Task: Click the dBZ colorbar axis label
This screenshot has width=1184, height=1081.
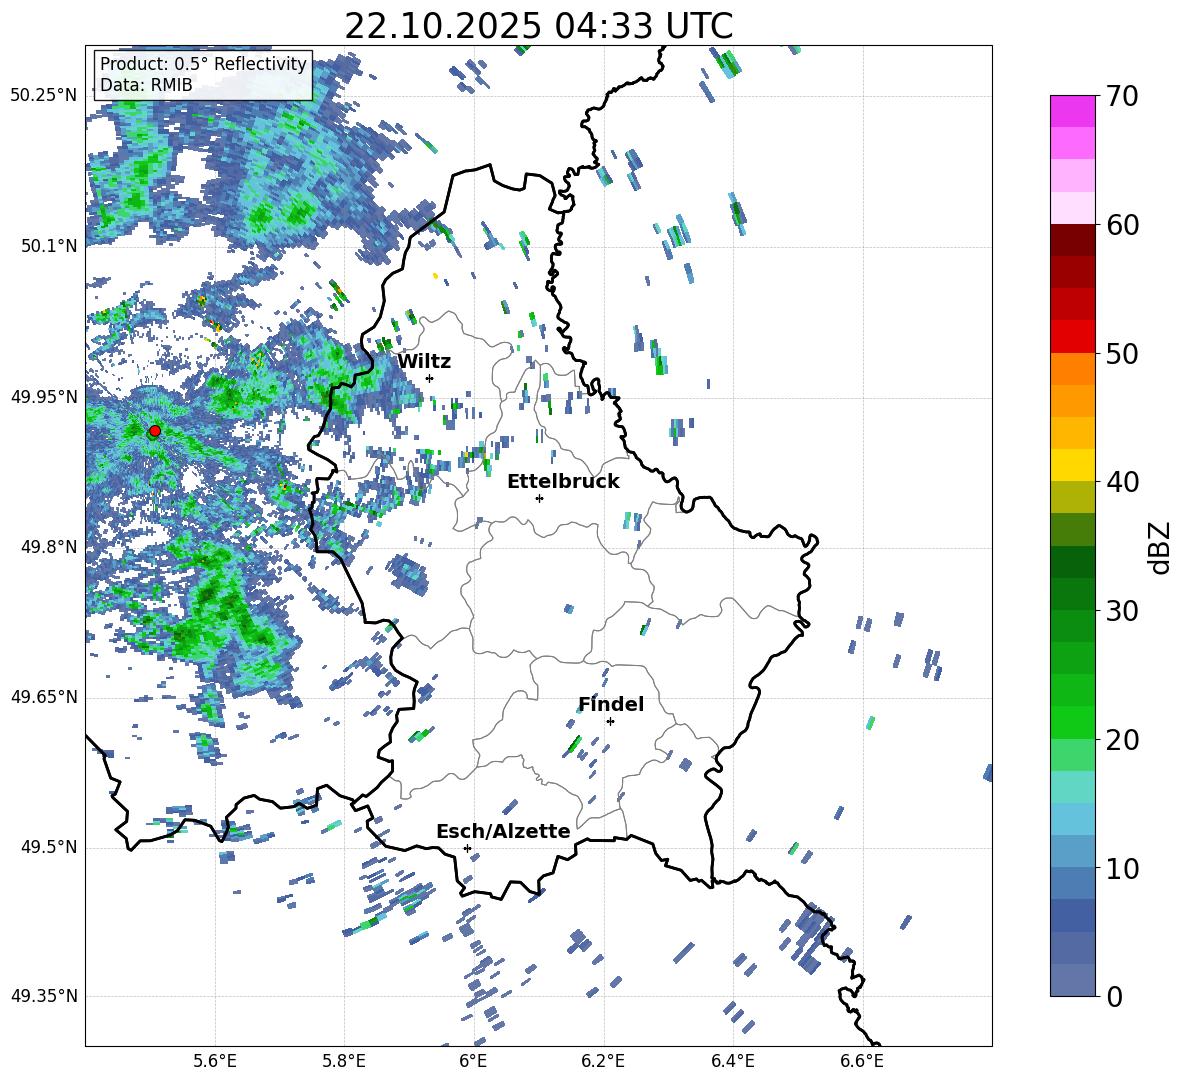Action: coord(1161,547)
